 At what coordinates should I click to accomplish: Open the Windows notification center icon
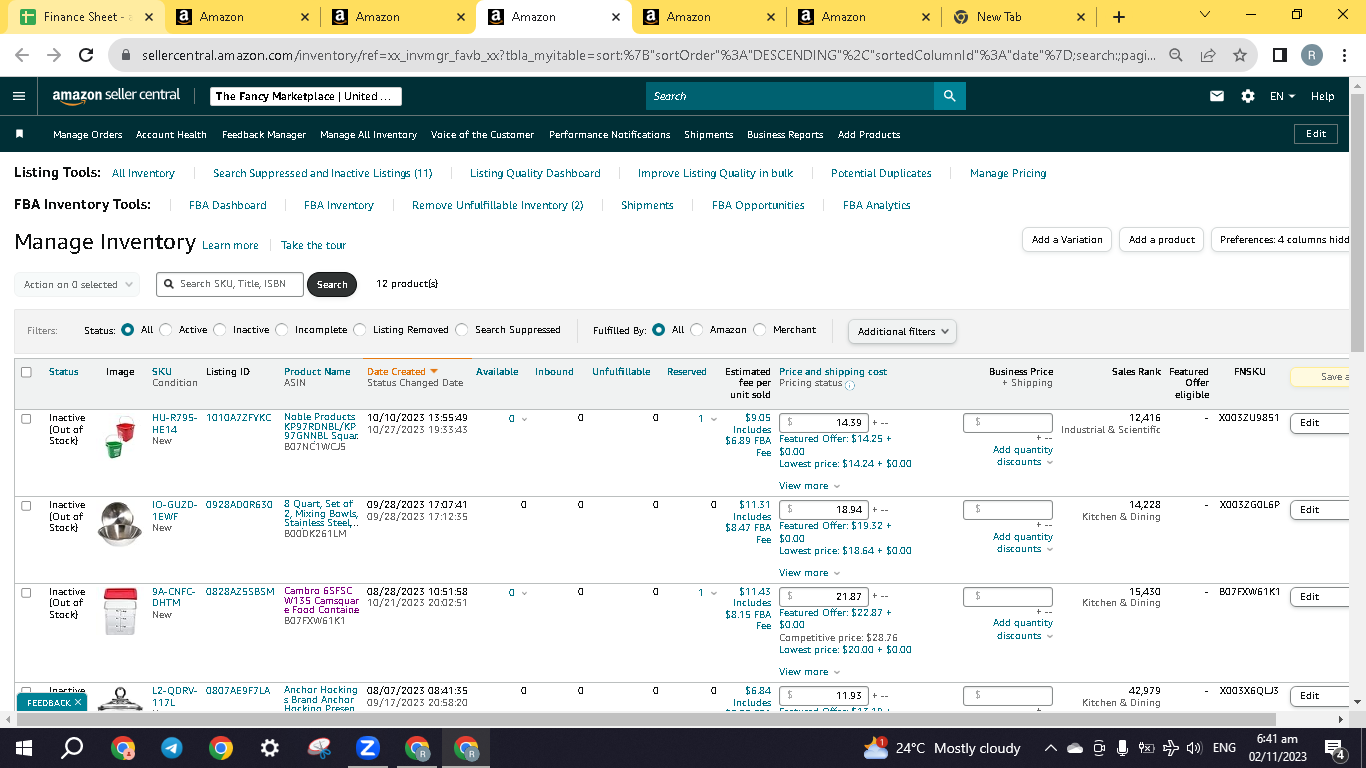pos(1333,748)
